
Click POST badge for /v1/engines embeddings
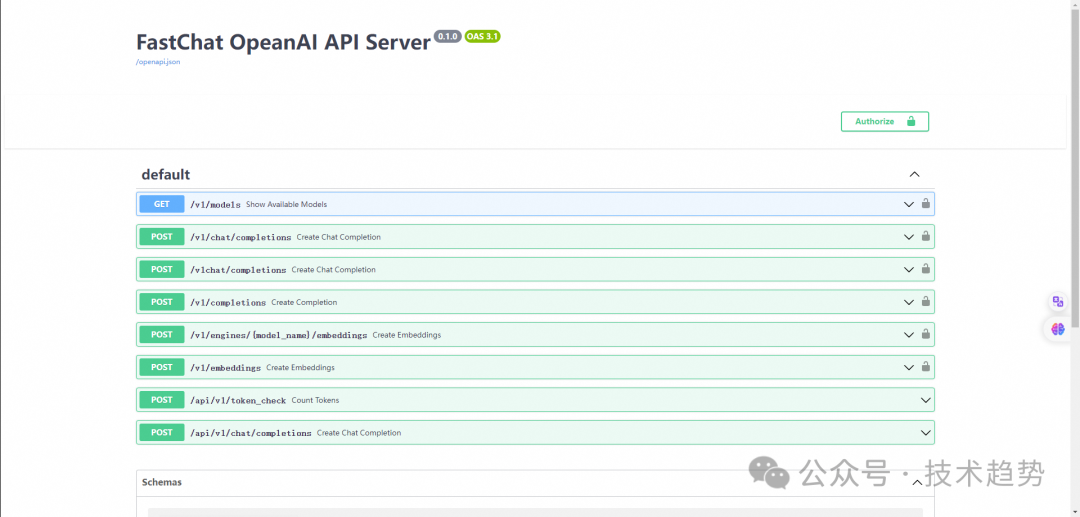162,335
